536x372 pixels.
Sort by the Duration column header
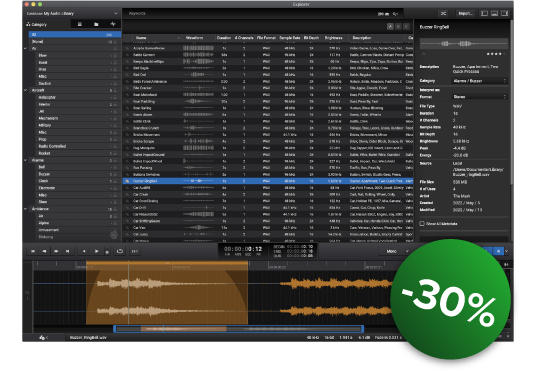click(x=224, y=38)
